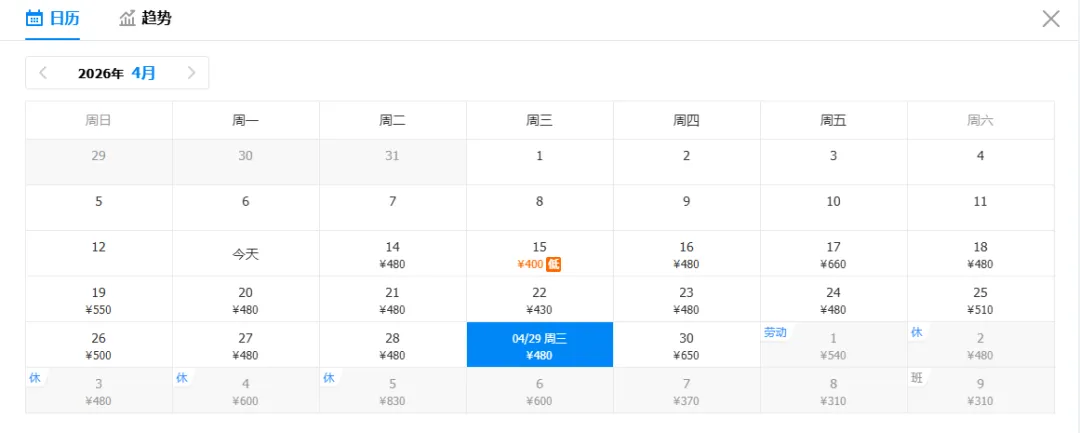
Task: Select April 16 priced ¥480
Action: (687, 253)
